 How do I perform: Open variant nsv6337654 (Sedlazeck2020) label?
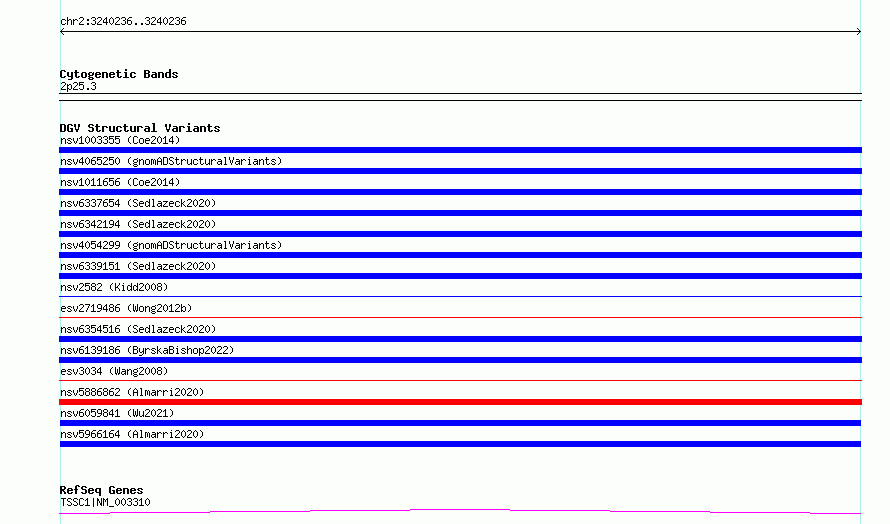pyautogui.click(x=138, y=203)
